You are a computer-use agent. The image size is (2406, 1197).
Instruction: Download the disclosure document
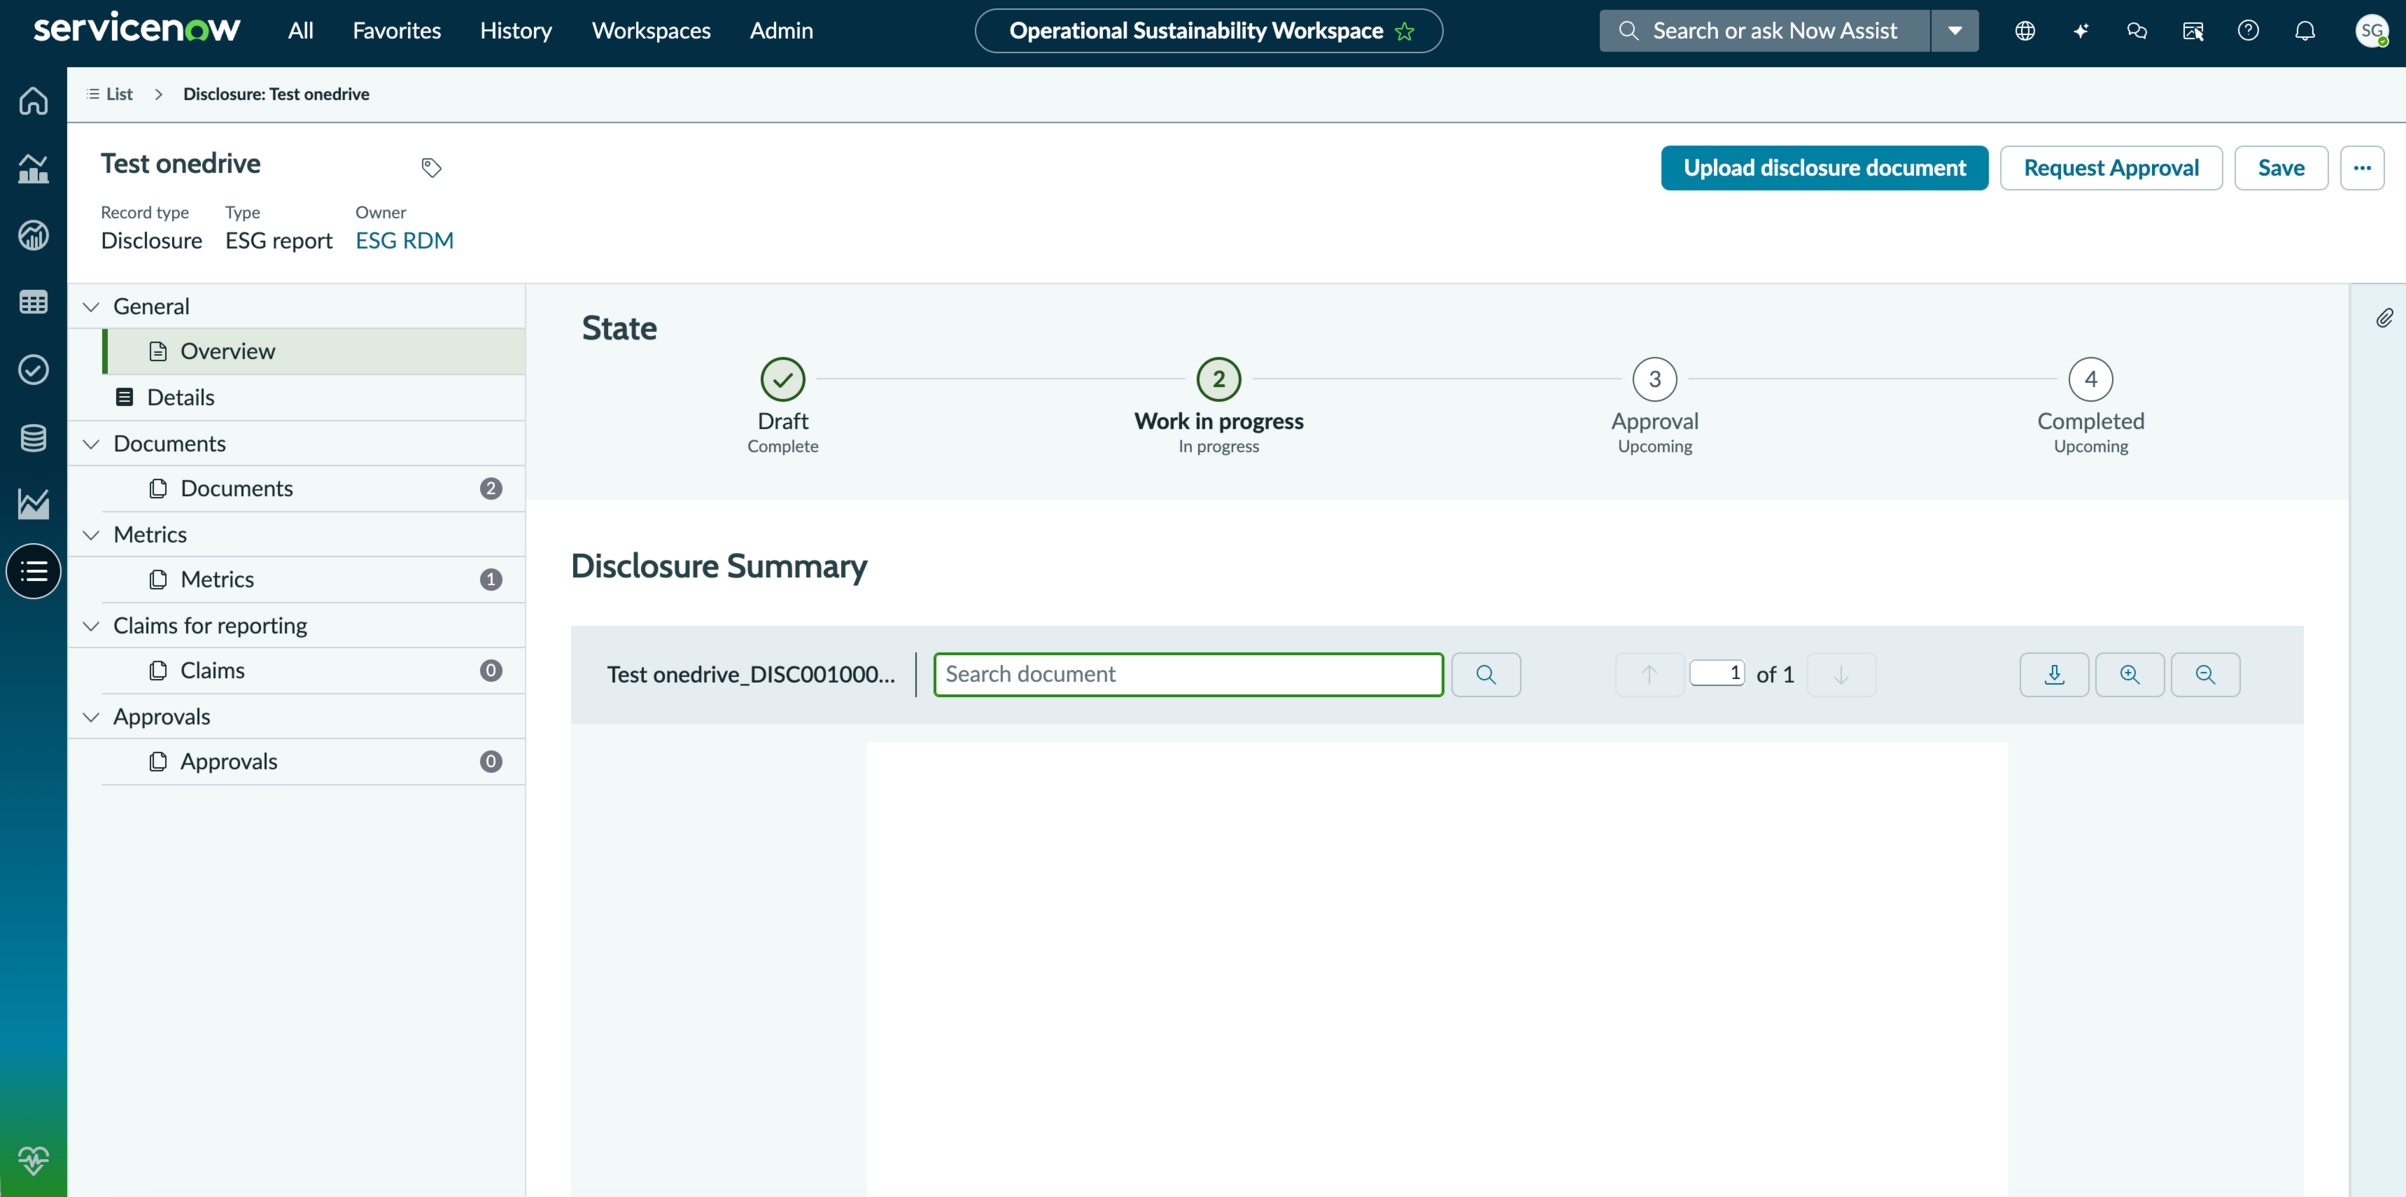tap(2054, 674)
